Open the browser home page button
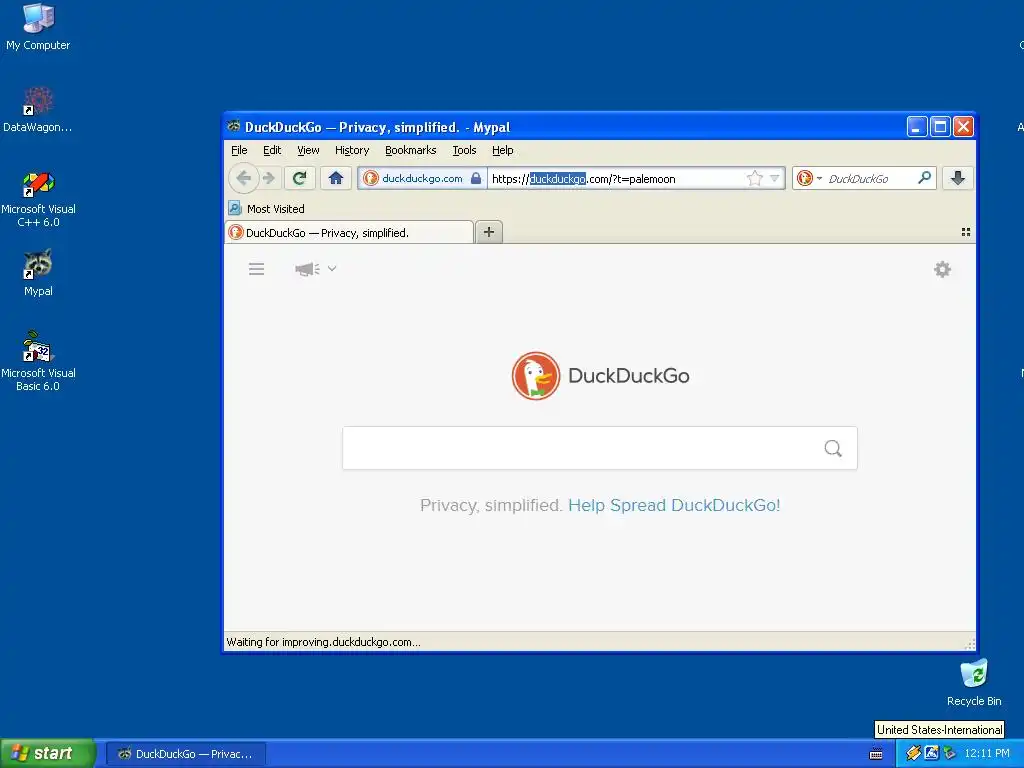 tap(336, 178)
